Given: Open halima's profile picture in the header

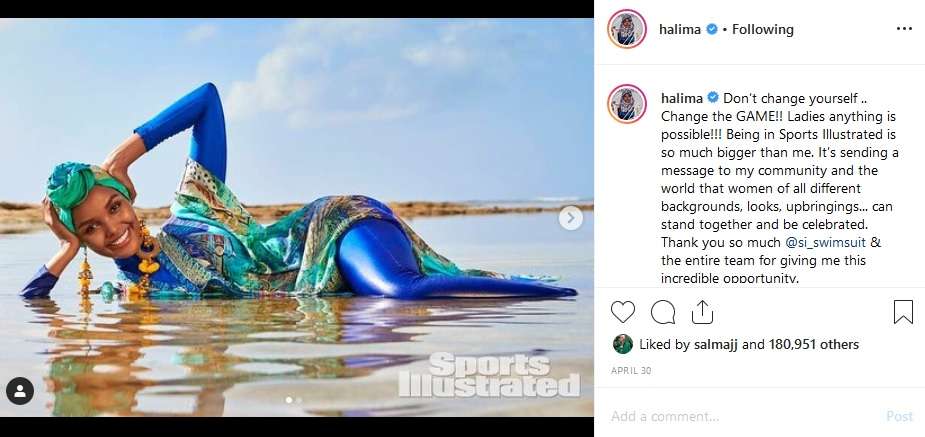Looking at the screenshot, I should pyautogui.click(x=626, y=29).
